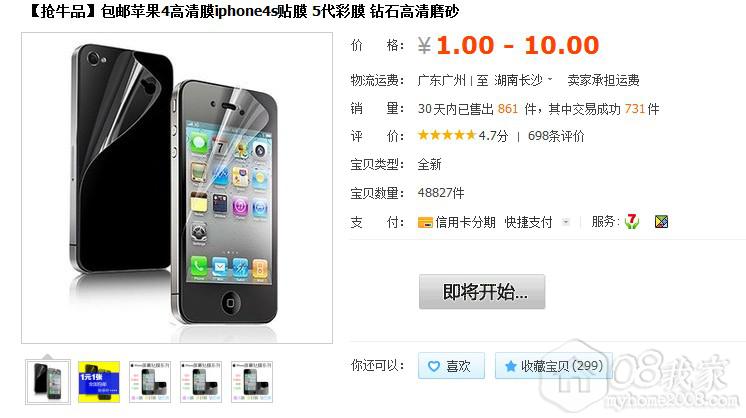This screenshot has width=746, height=418.
Task: Click the 快捷支付 payment link
Action: pyautogui.click(x=529, y=222)
